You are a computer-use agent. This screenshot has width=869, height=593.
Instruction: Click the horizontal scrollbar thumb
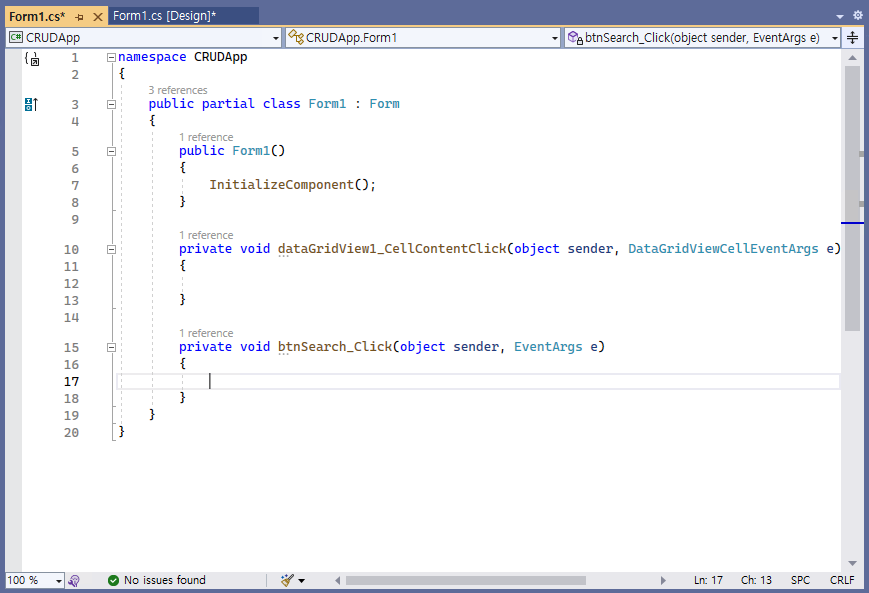(x=466, y=580)
